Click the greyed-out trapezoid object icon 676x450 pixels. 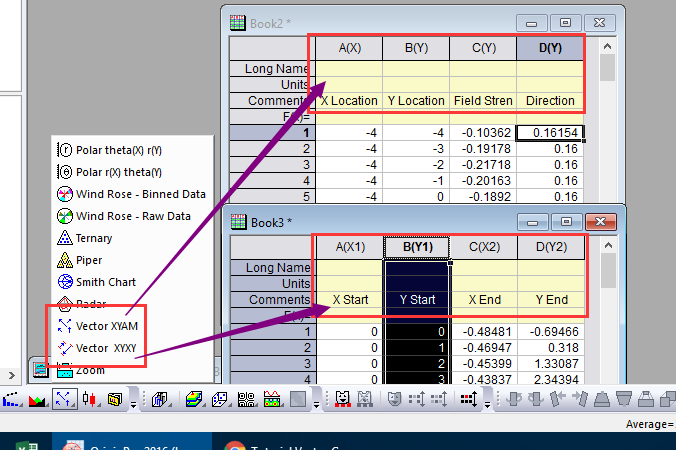(601, 399)
